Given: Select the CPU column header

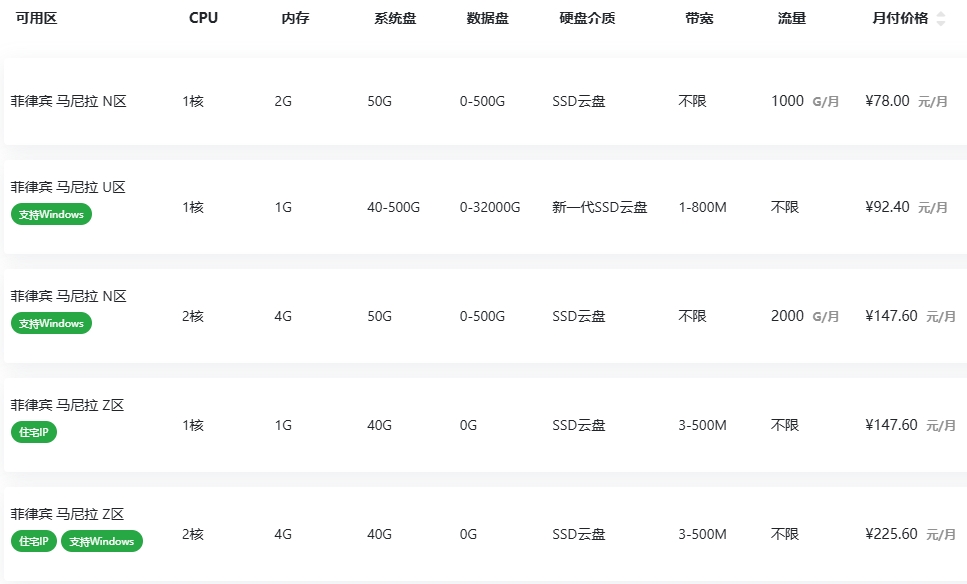Looking at the screenshot, I should 203,18.
